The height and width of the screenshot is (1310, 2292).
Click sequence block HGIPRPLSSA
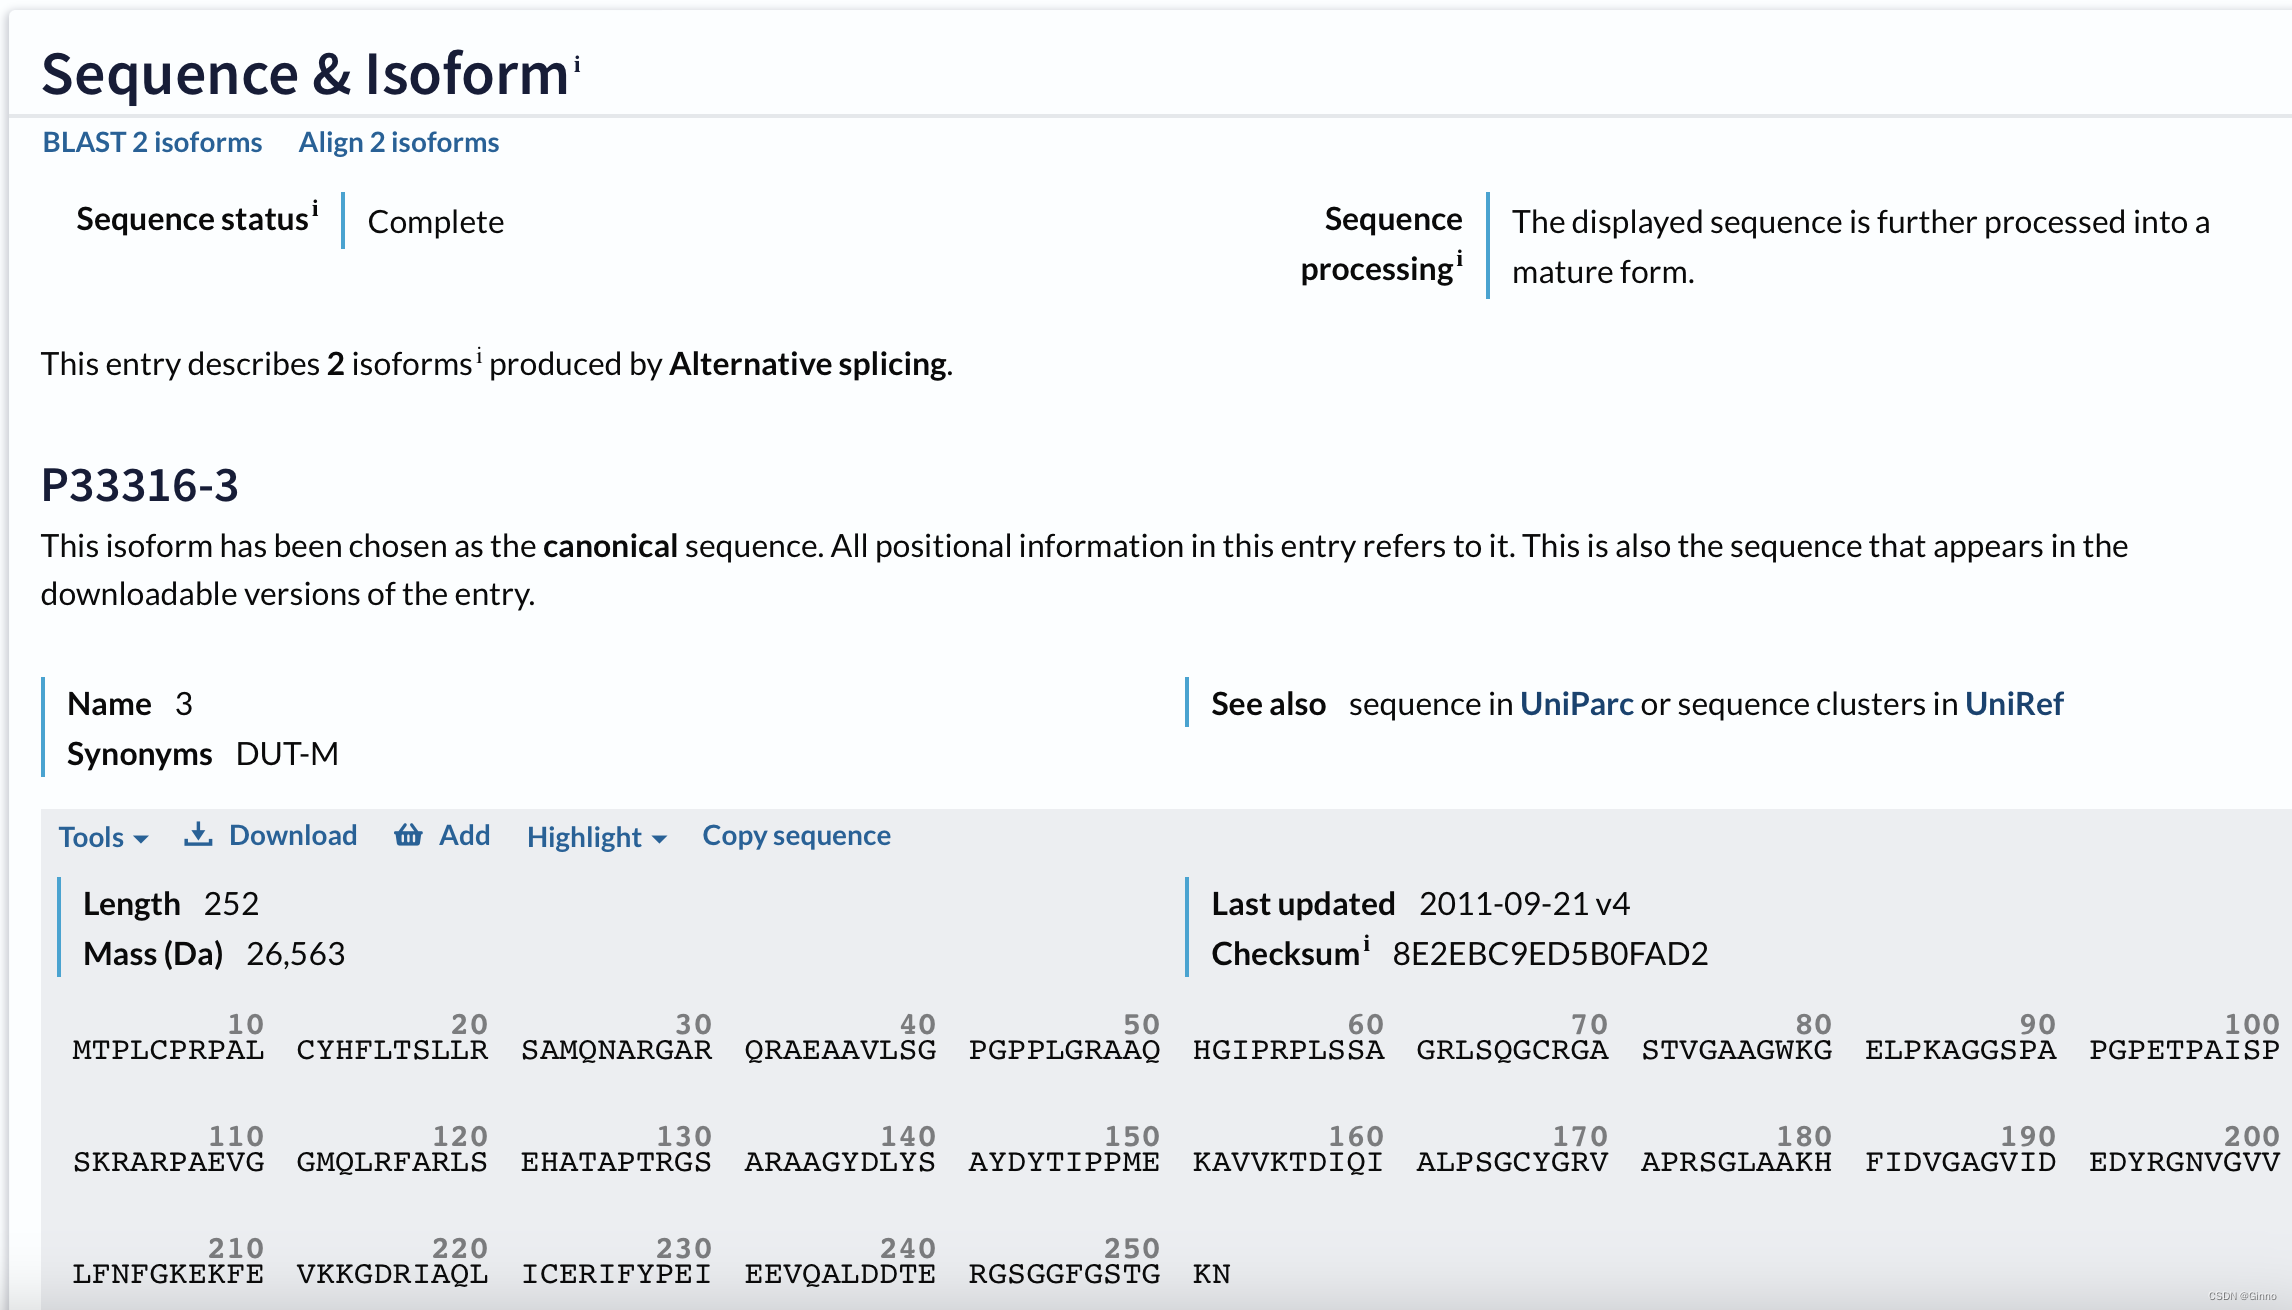coord(1288,1050)
